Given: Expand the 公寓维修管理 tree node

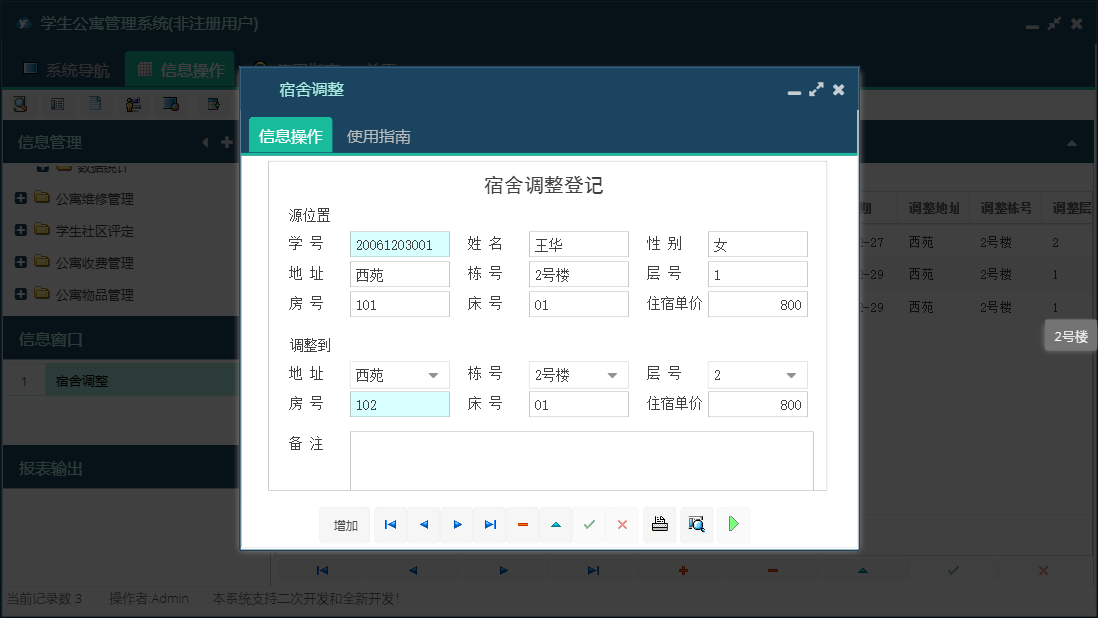Looking at the screenshot, I should 20,198.
